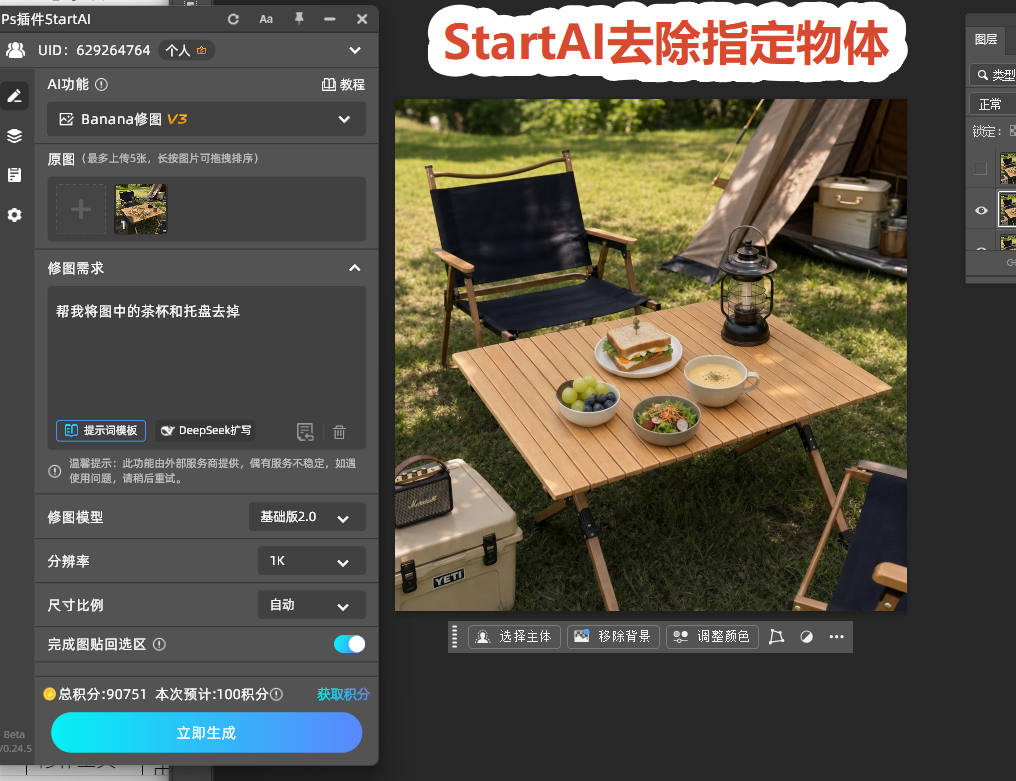Click the 立即生成 generate button
The width and height of the screenshot is (1016, 781).
(206, 732)
